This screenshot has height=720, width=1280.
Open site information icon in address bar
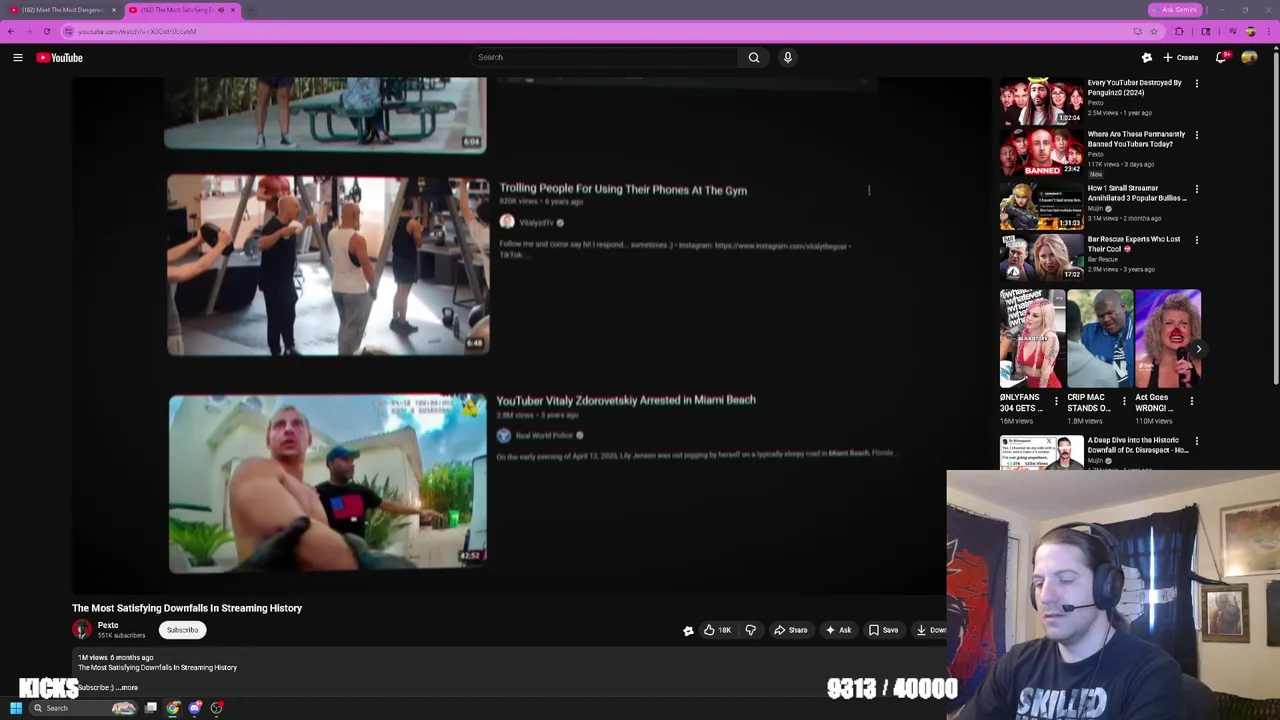pos(68,31)
